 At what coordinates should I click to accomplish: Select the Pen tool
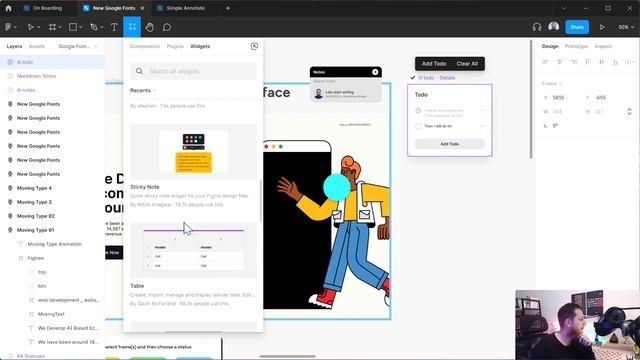[94, 27]
